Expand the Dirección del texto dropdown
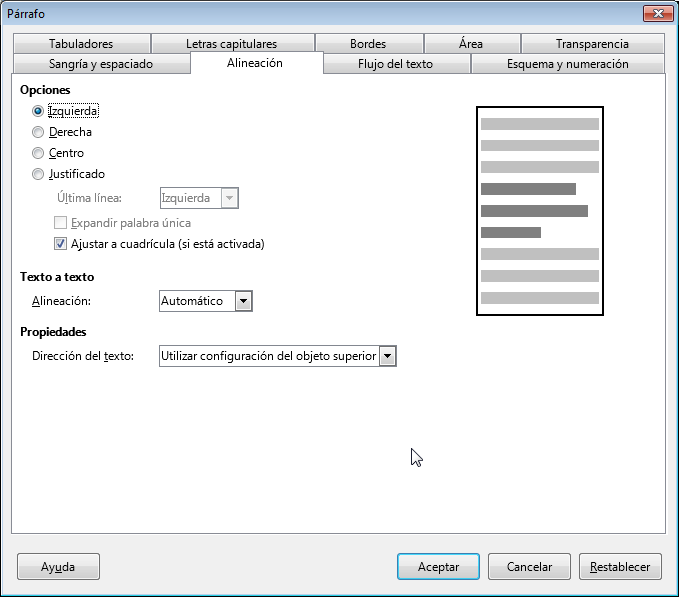 tap(388, 356)
